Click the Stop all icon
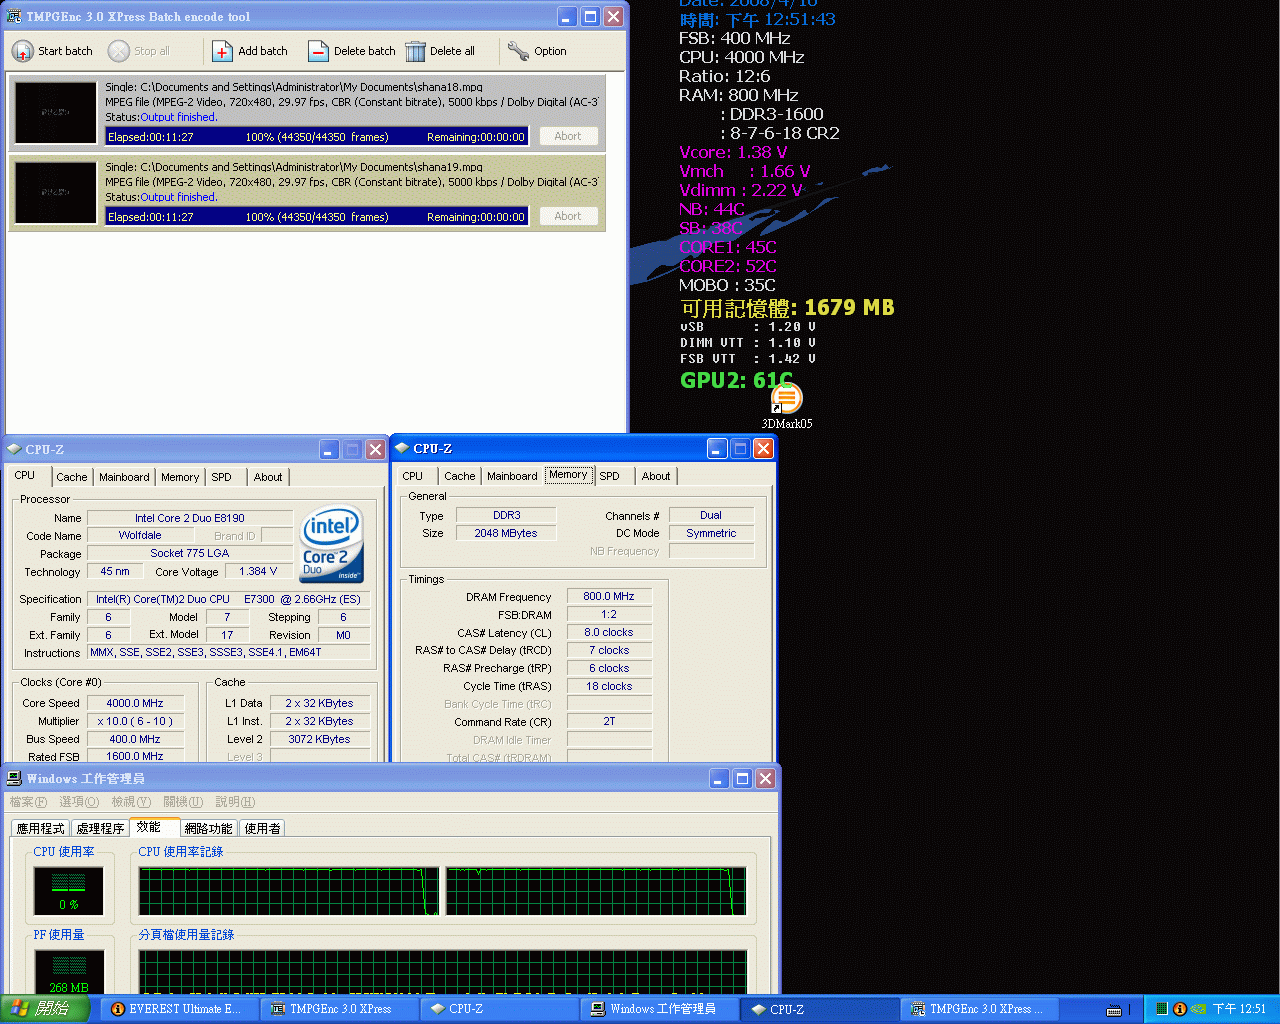Screen dimensions: 1280x1024 pos(119,51)
